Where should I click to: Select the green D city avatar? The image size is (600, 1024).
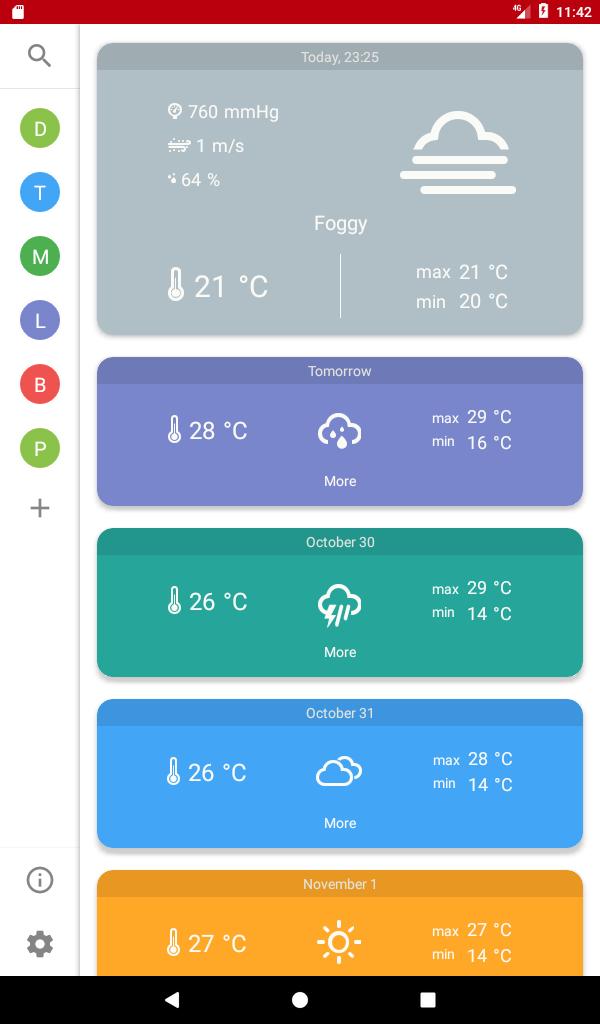[x=40, y=128]
